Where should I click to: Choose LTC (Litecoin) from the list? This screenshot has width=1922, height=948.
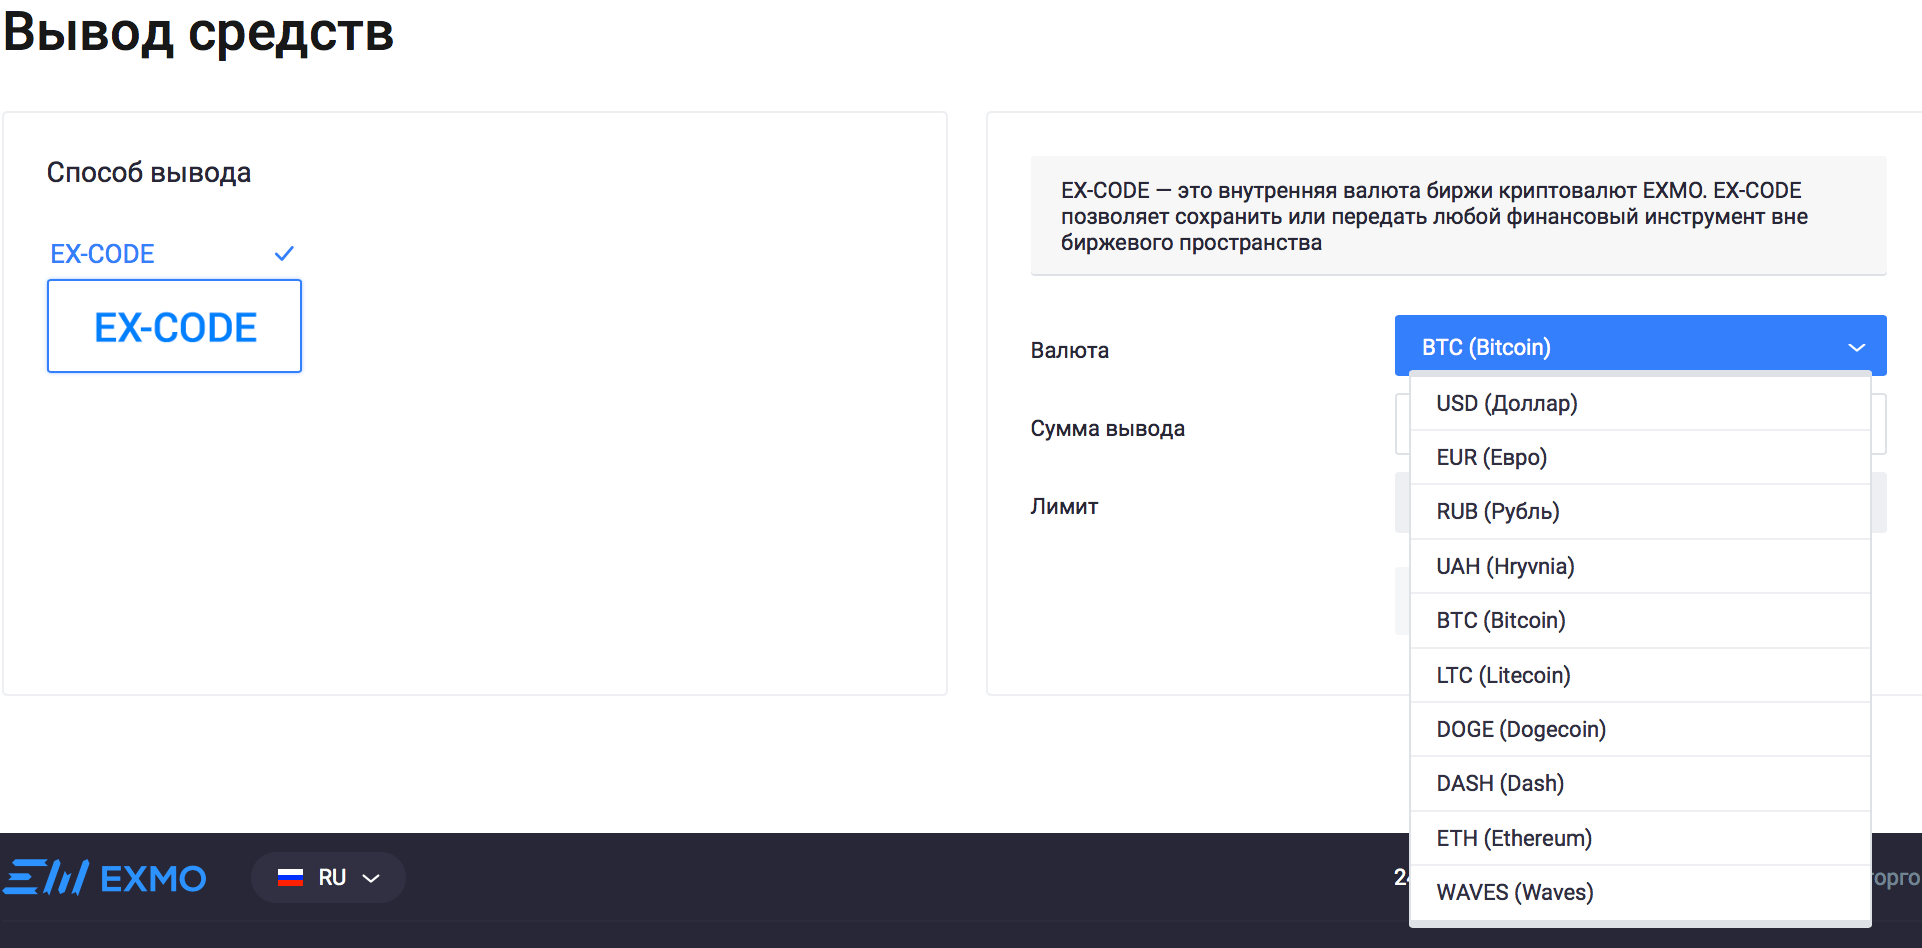click(x=1640, y=676)
